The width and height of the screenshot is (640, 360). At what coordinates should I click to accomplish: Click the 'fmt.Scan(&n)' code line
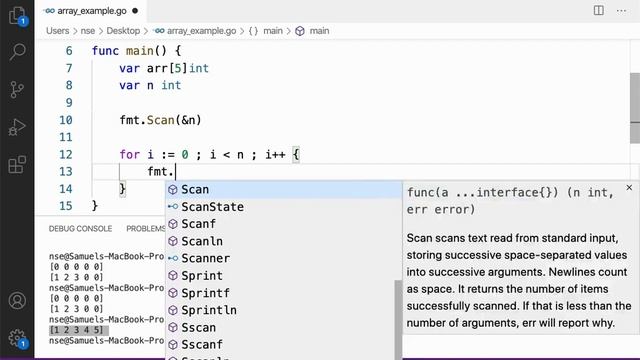pyautogui.click(x=160, y=120)
